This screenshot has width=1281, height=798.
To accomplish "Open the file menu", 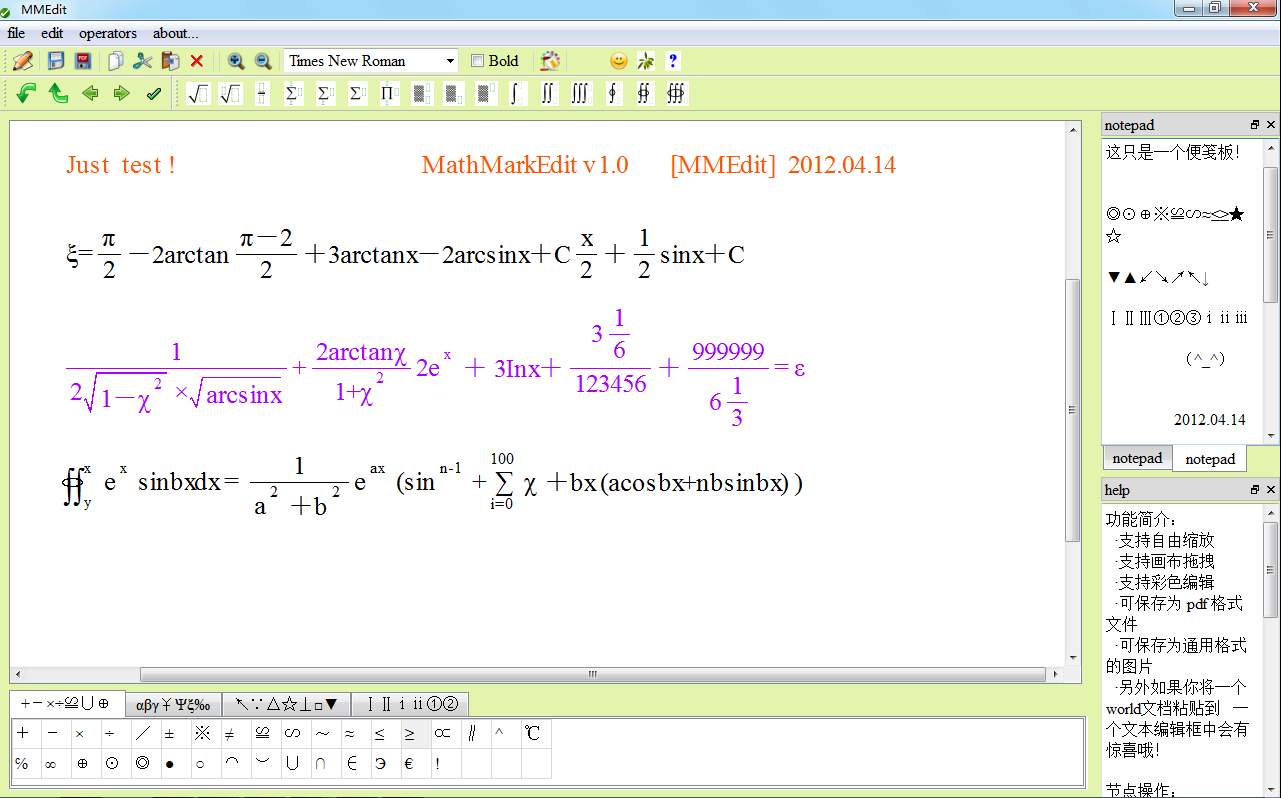I will [16, 33].
